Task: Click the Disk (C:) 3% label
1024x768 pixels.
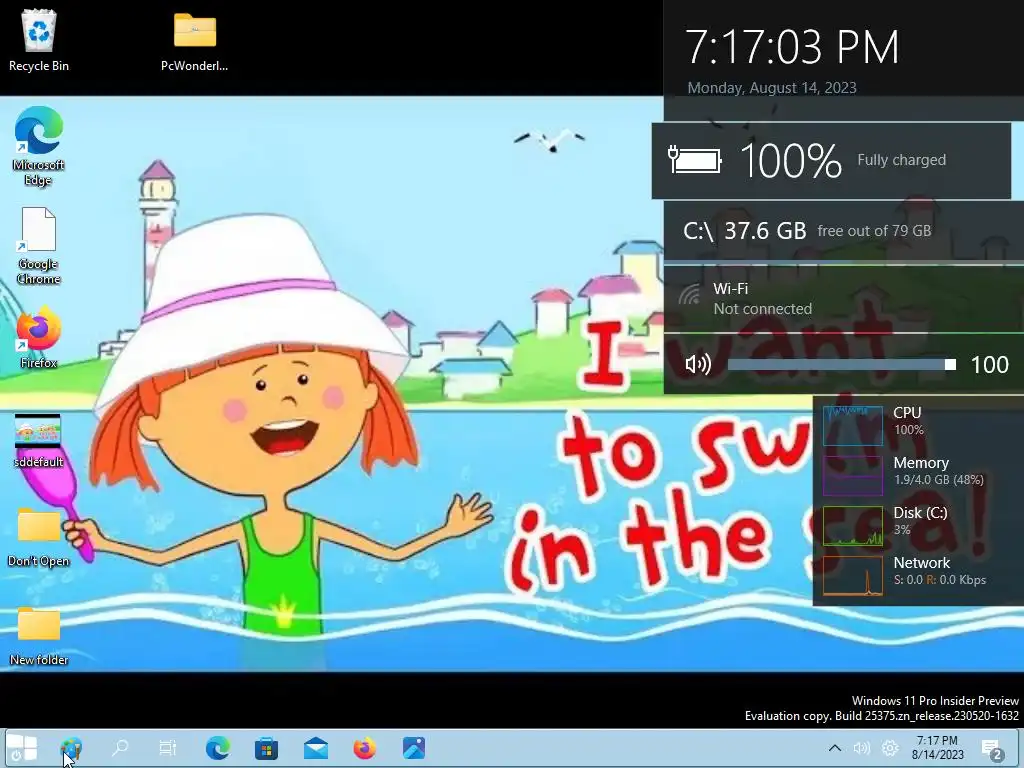Action: (920, 520)
